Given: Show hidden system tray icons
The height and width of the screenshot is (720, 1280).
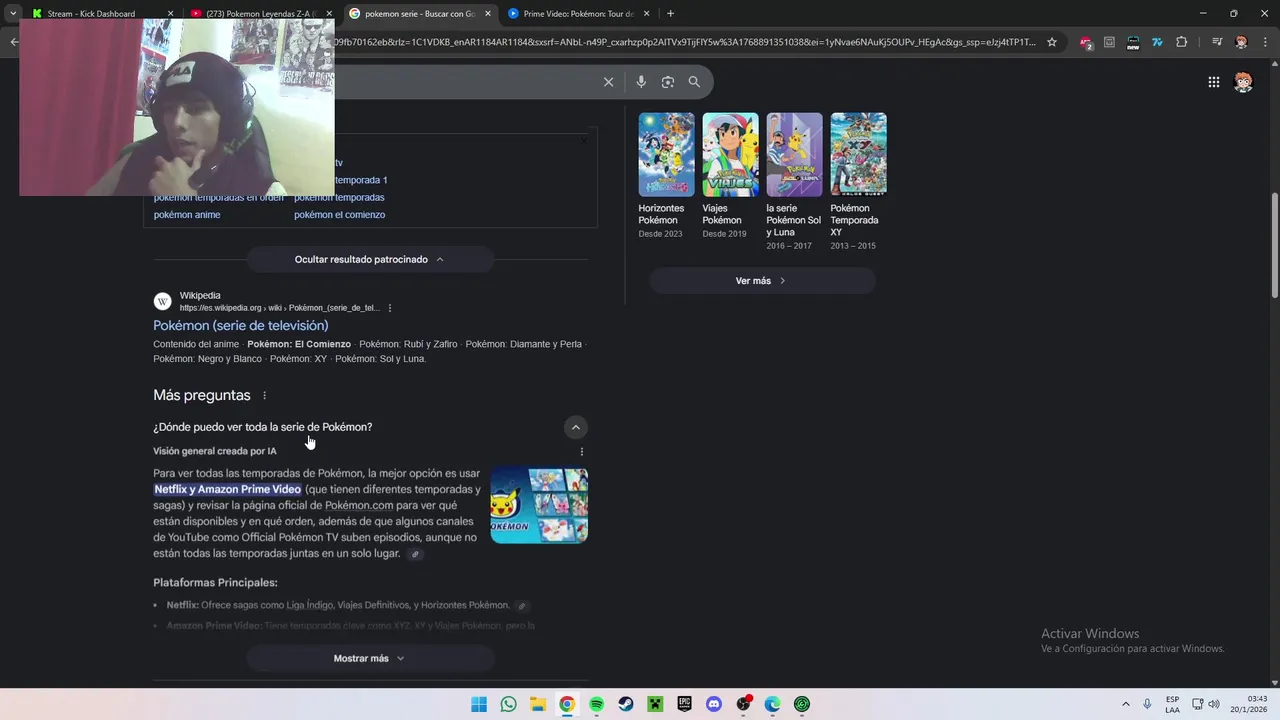Looking at the screenshot, I should click(x=1125, y=704).
